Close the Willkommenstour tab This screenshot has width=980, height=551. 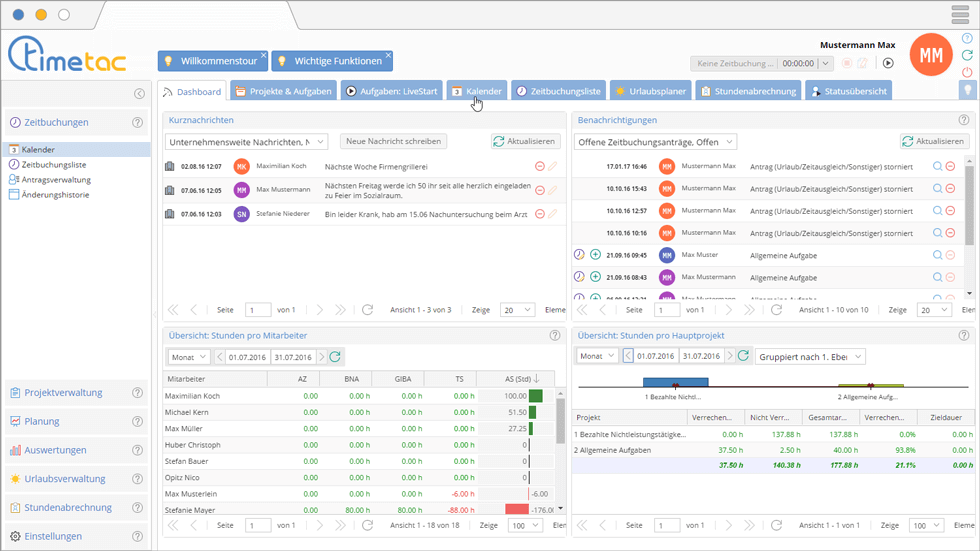263,55
